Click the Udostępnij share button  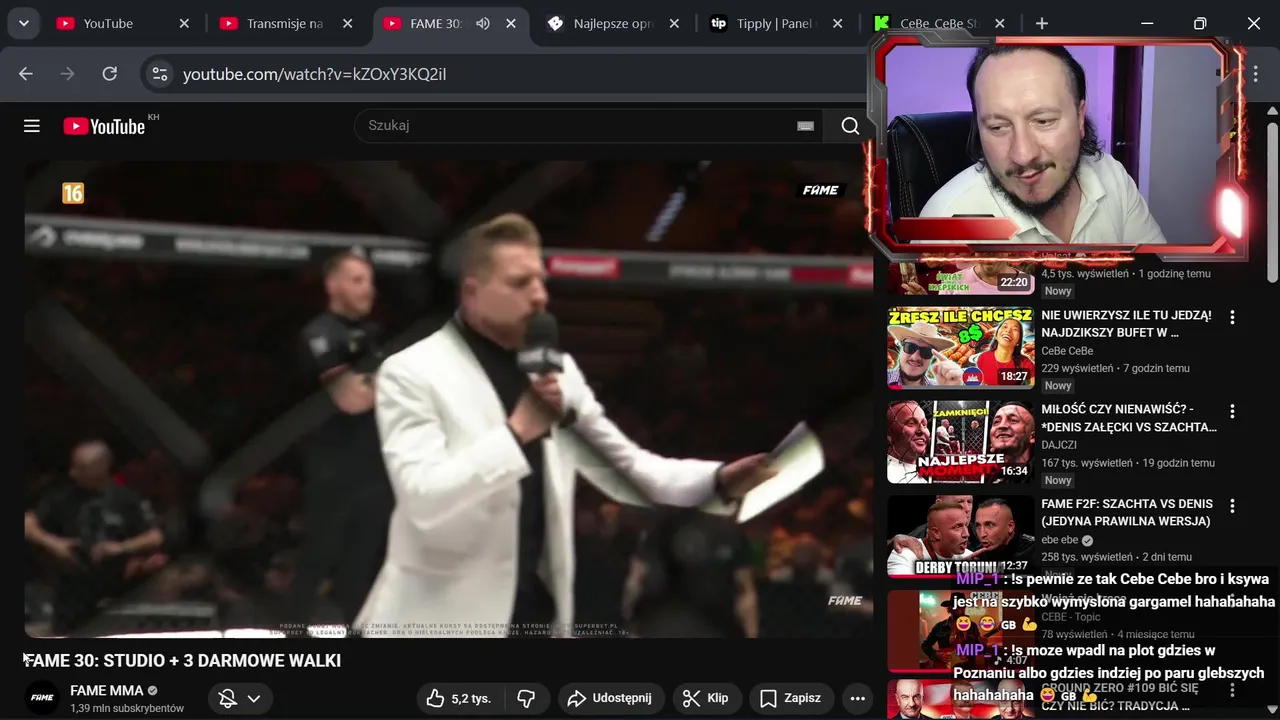pos(610,698)
